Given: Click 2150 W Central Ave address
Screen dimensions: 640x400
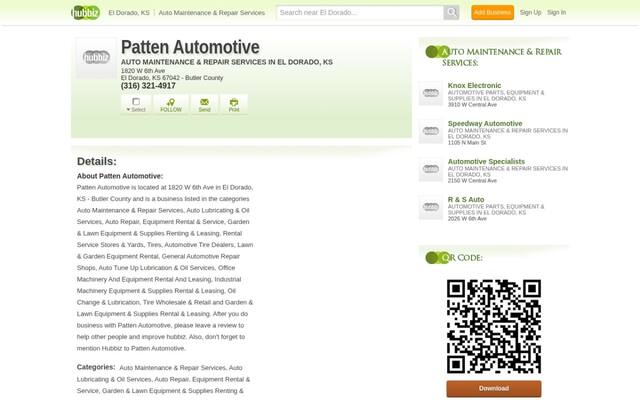Looking at the screenshot, I should click(x=472, y=180).
